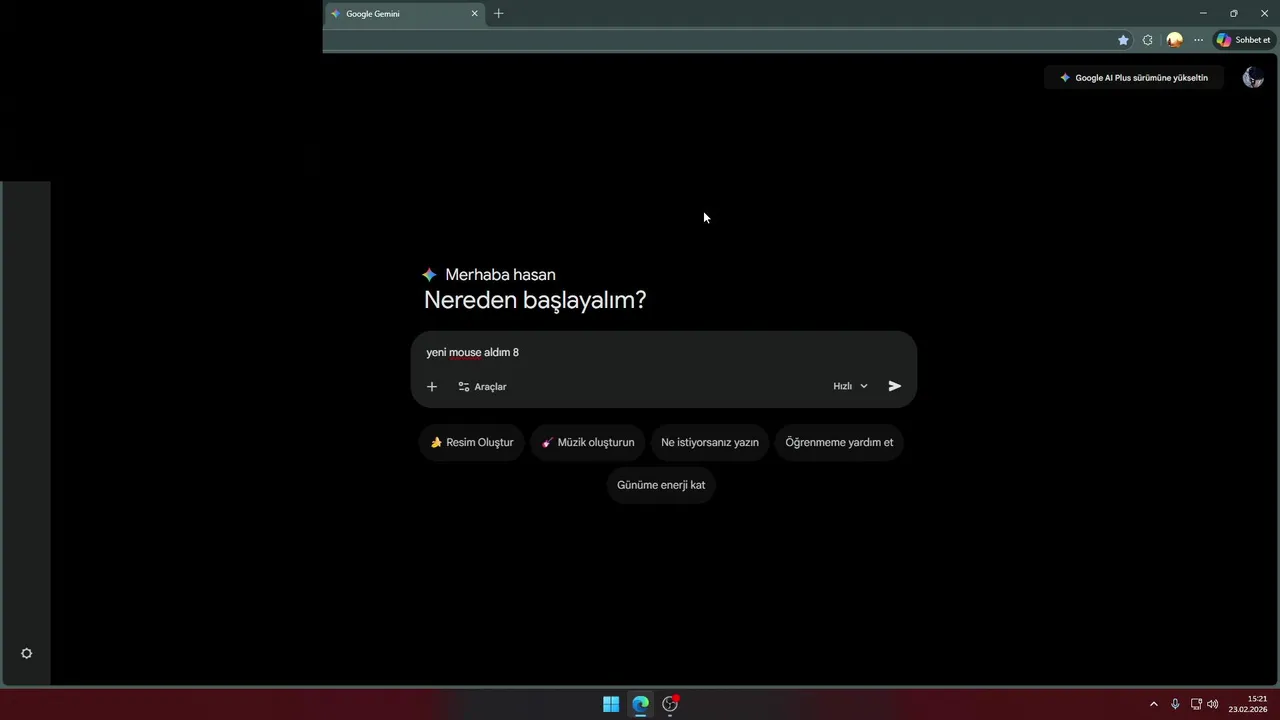Open the taskbar app with red notification badge
Image resolution: width=1280 pixels, height=720 pixels.
tap(671, 704)
